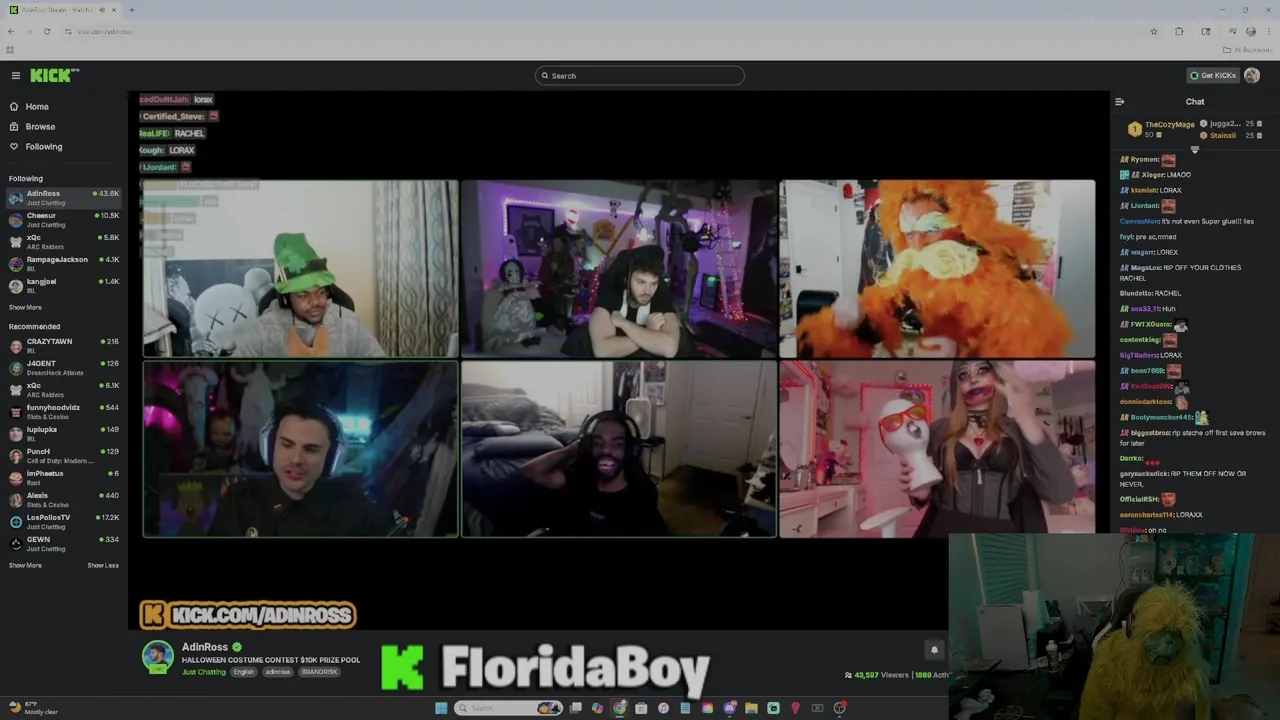1280x720 pixels.
Task: Click Show More under Following
Action: pyautogui.click(x=25, y=308)
